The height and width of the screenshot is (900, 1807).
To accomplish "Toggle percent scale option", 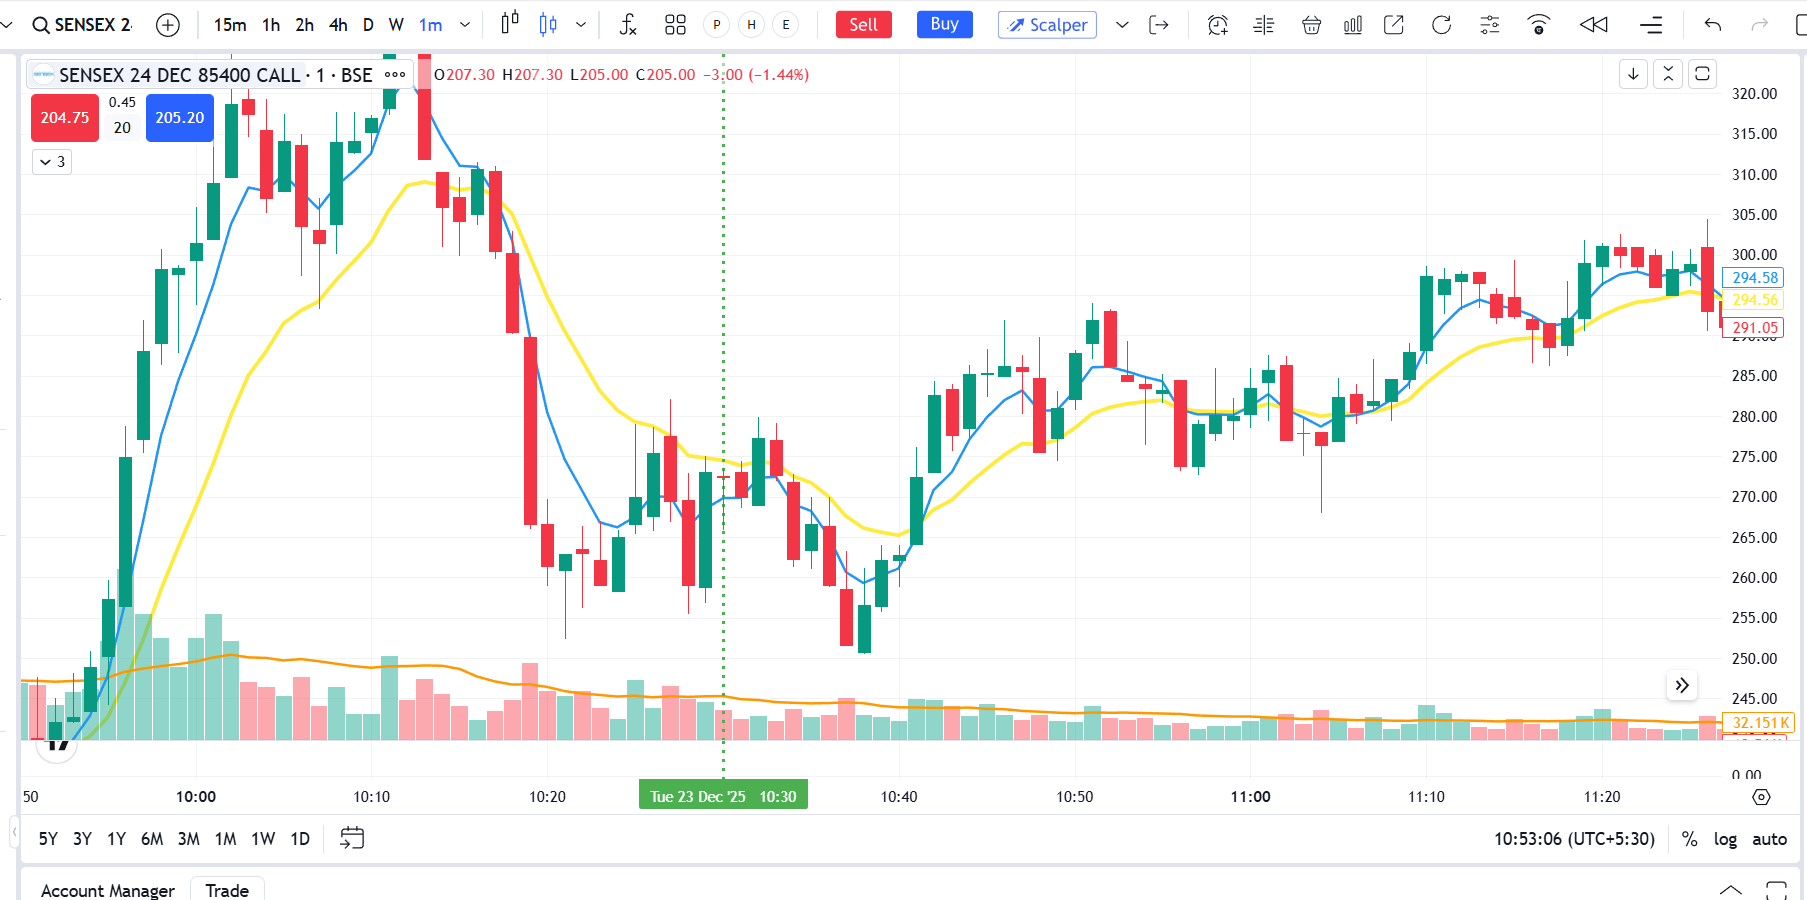I will pyautogui.click(x=1689, y=839).
